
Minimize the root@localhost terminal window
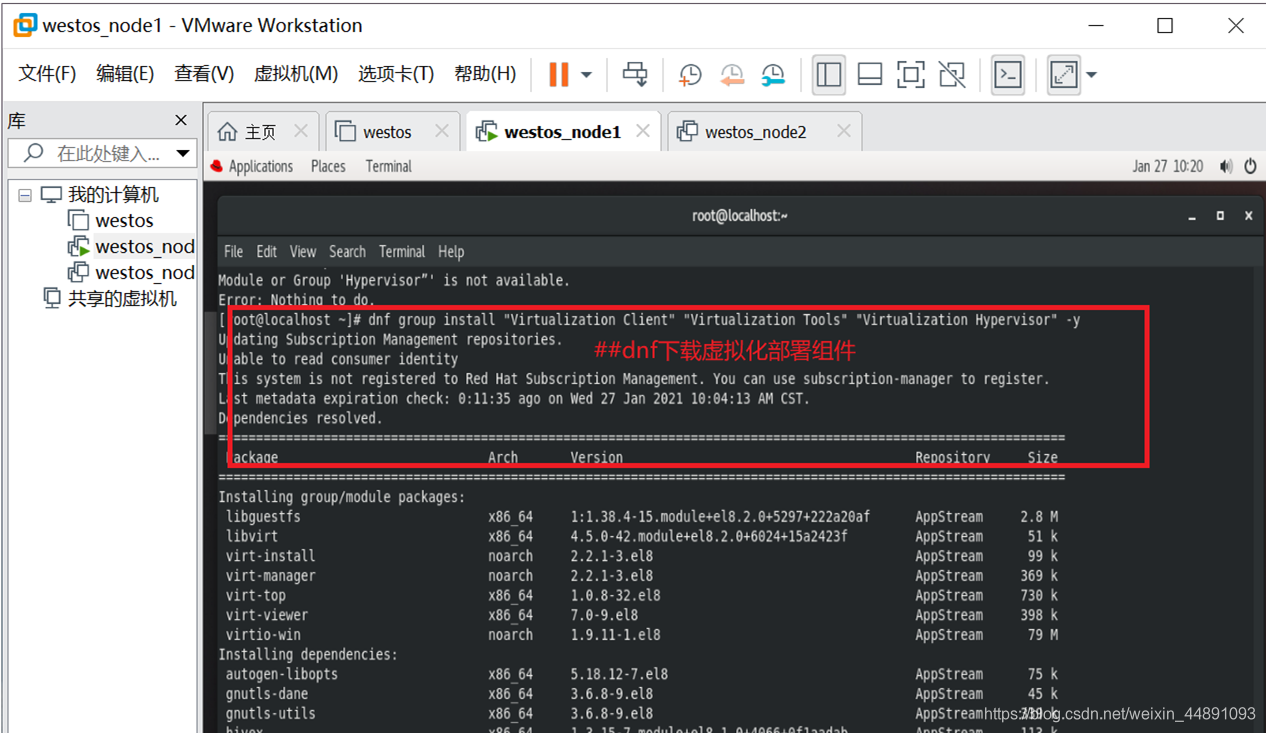[1192, 216]
